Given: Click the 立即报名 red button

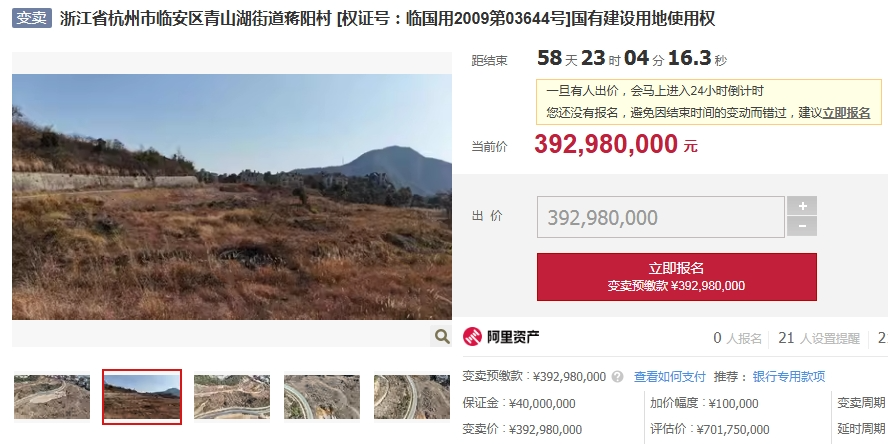Looking at the screenshot, I should point(677,277).
